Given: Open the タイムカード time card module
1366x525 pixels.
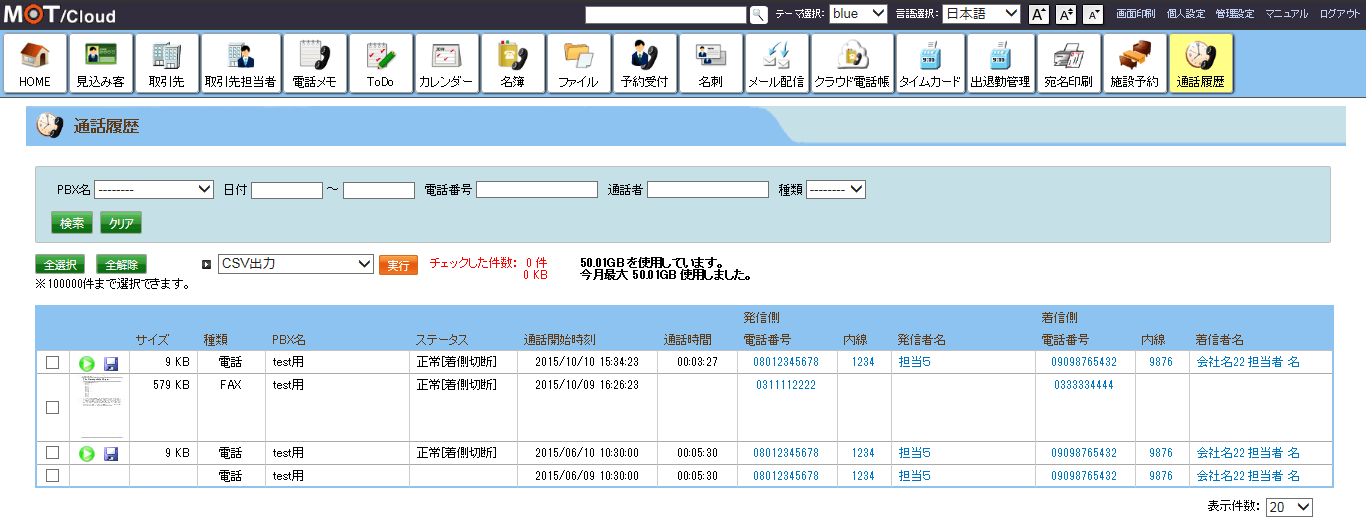Looking at the screenshot, I should 930,64.
